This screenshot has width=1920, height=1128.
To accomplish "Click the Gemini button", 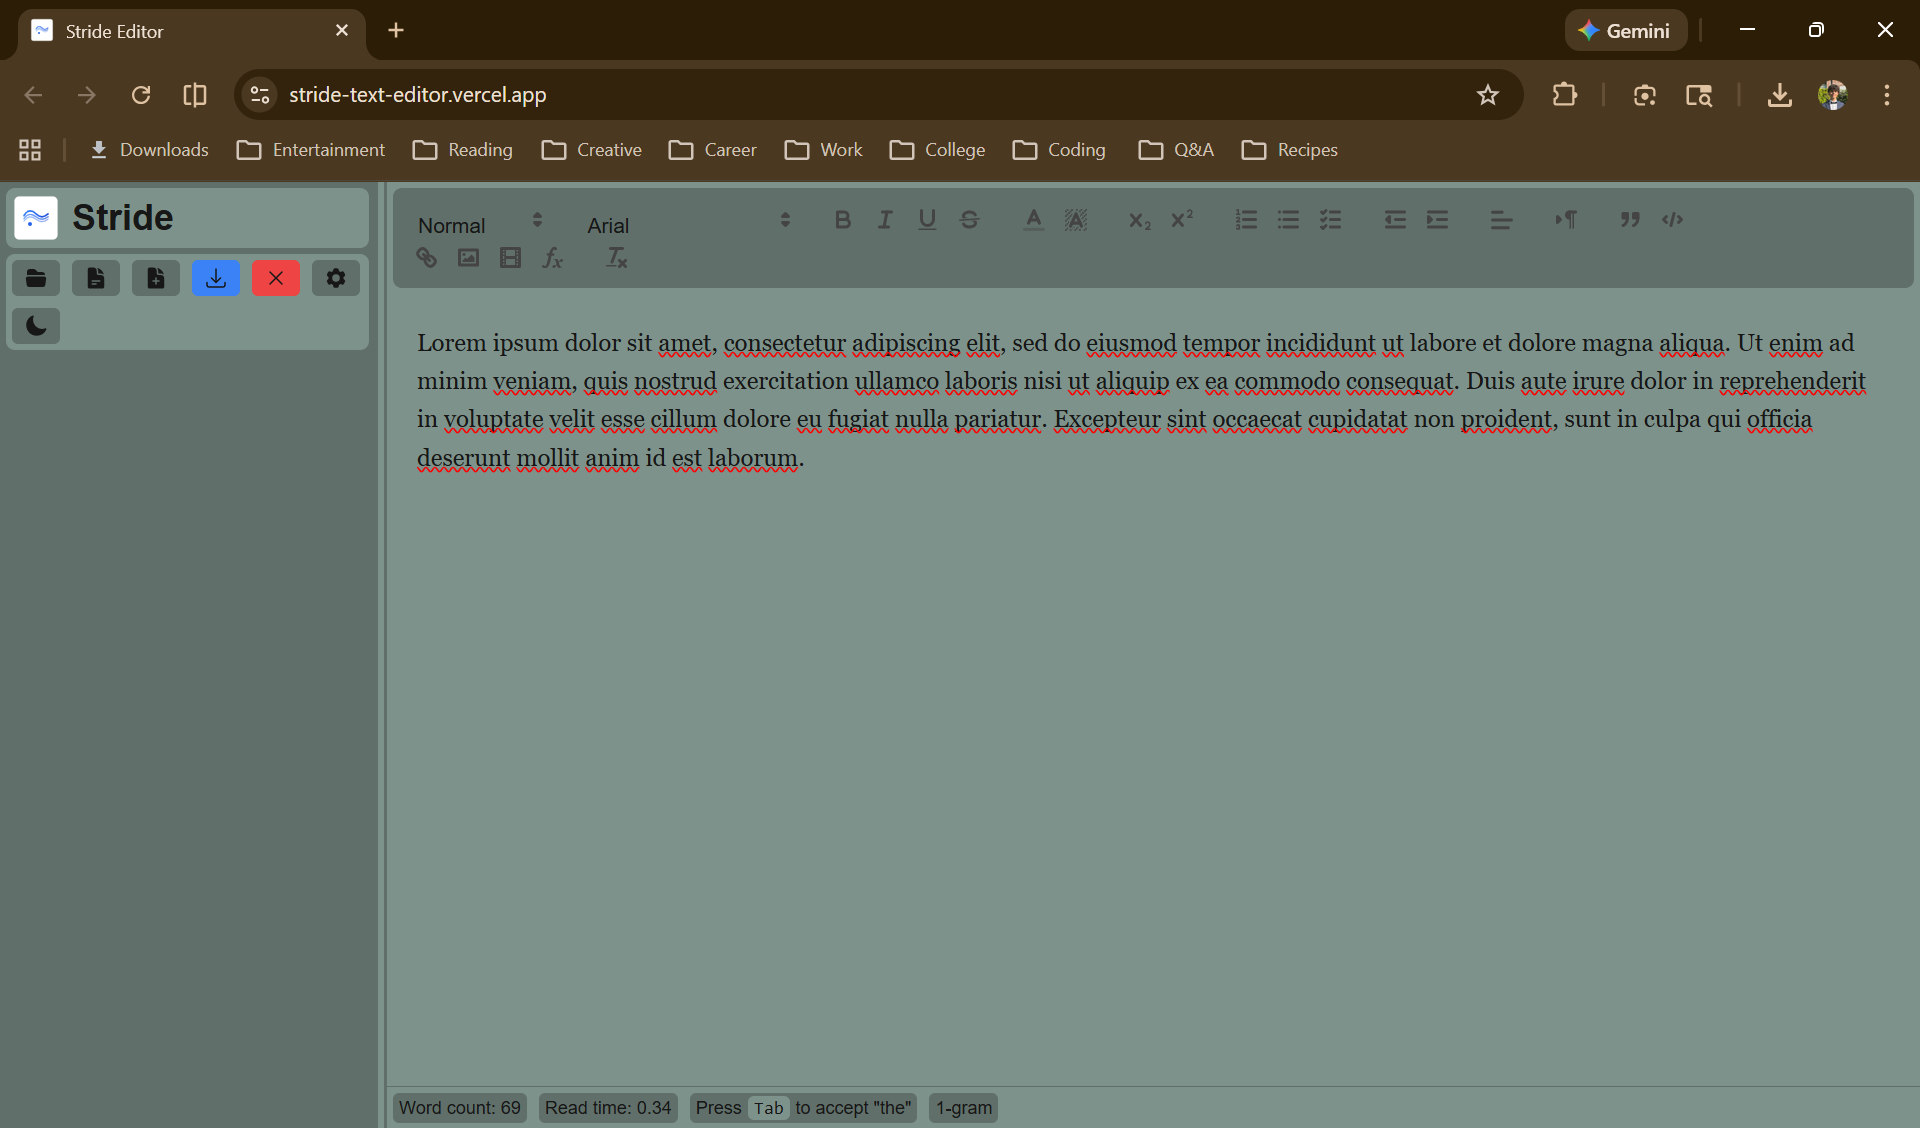I will [x=1625, y=31].
